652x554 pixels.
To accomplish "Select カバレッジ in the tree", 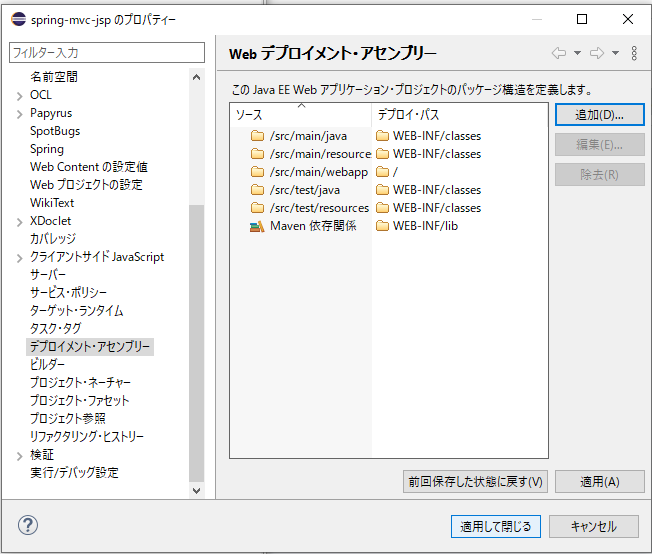I will tap(53, 239).
